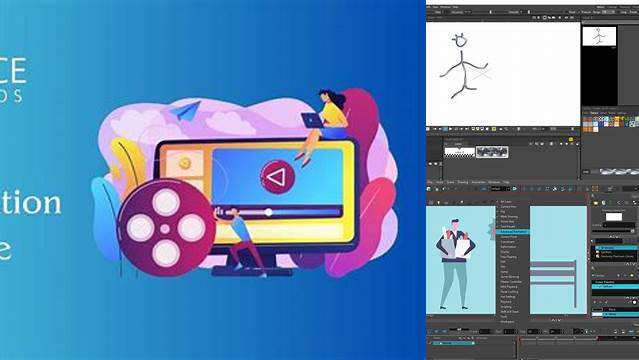Viewport: 639px width, 360px height.
Task: Click the yellow icon in the upper playback toolbar
Action: pos(494,129)
